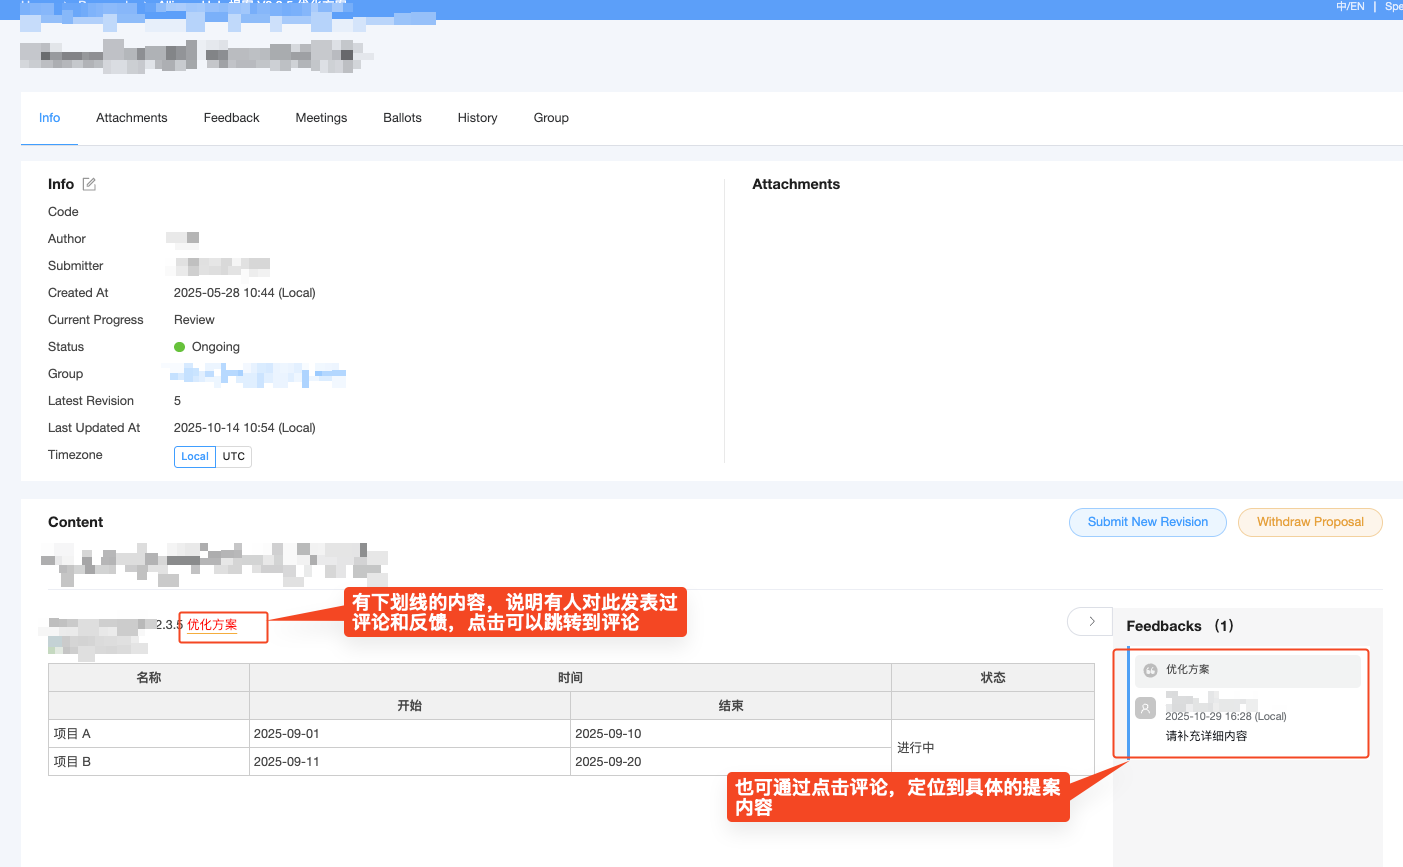
Task: Select Local timezone option
Action: coord(195,456)
